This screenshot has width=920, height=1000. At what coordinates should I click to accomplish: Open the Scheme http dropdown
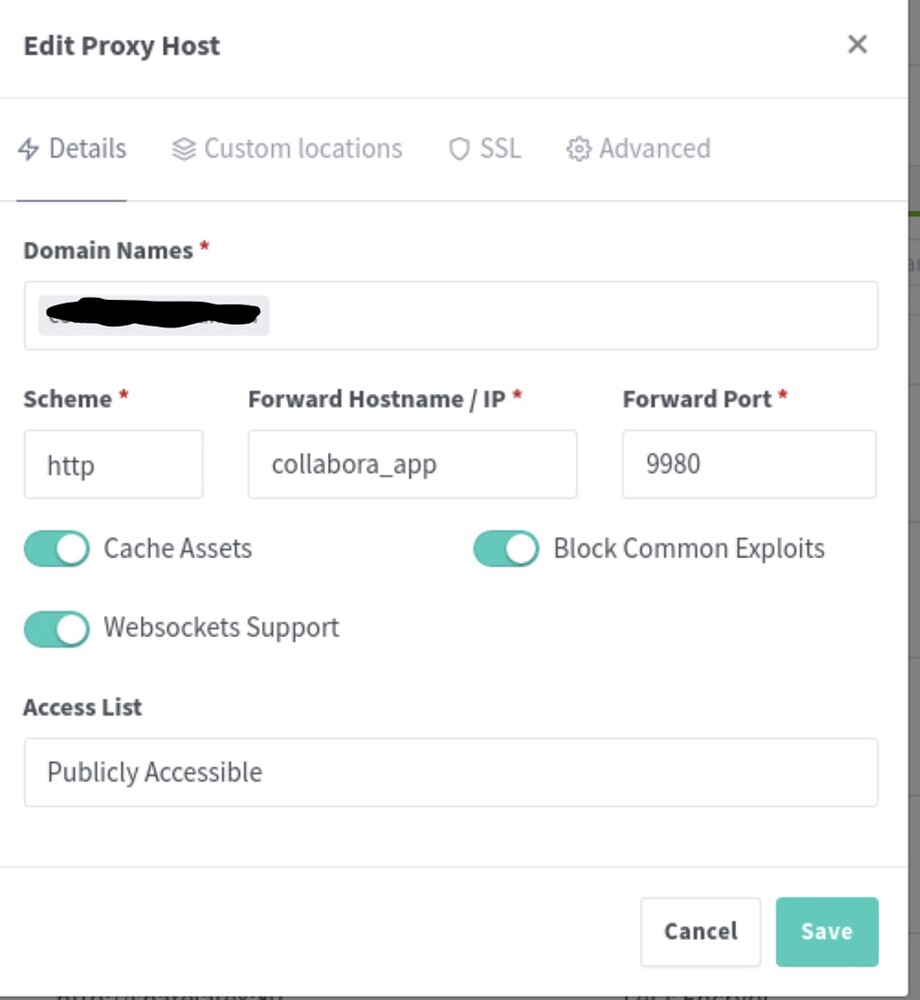tap(113, 464)
